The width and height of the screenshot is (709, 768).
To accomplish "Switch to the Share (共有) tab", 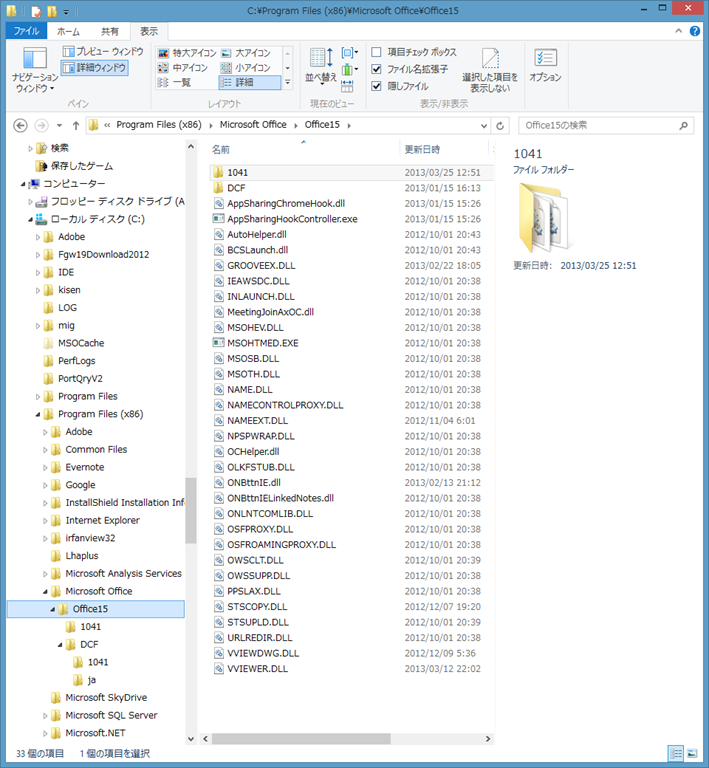I will 110,31.
